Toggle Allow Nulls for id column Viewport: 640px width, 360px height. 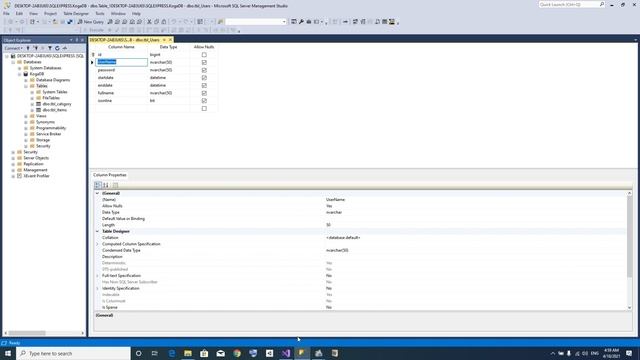(x=204, y=55)
